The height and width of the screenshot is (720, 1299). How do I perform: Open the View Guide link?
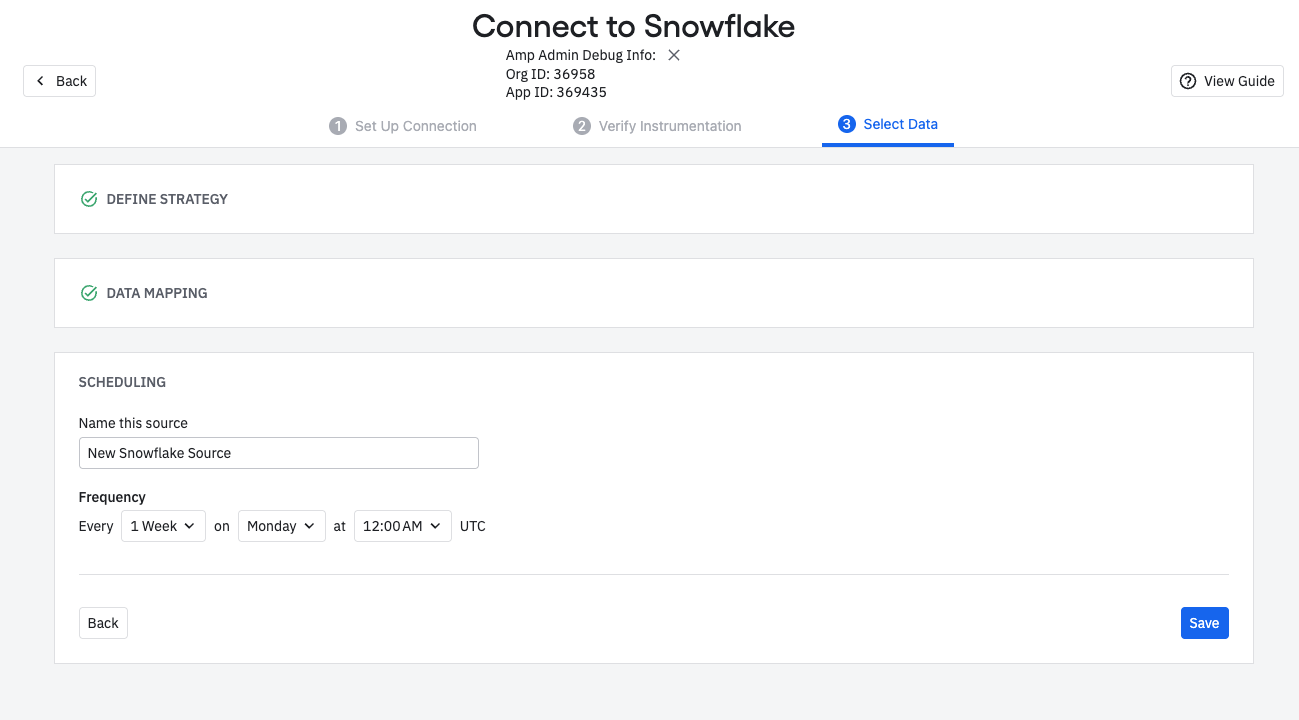point(1227,81)
